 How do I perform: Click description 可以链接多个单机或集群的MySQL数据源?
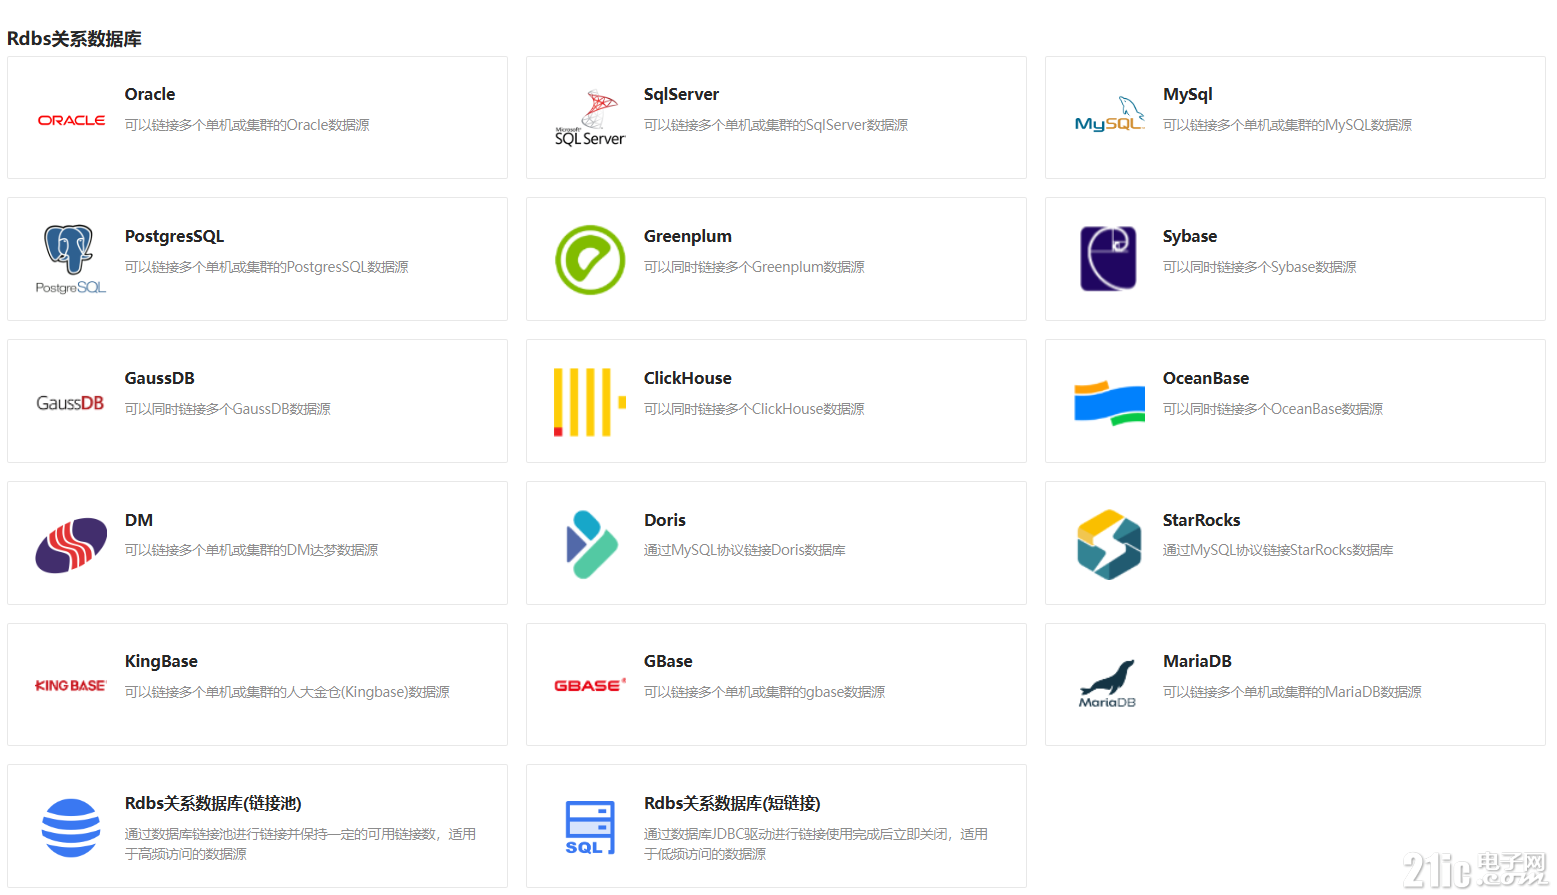(1287, 125)
